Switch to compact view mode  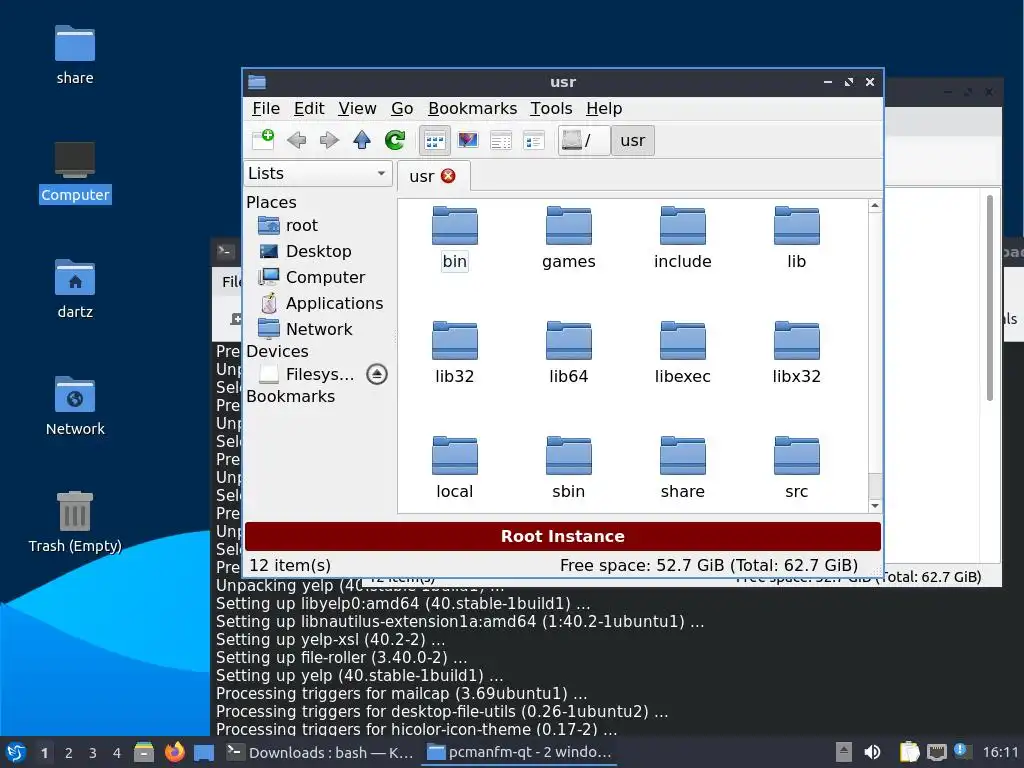(x=534, y=140)
